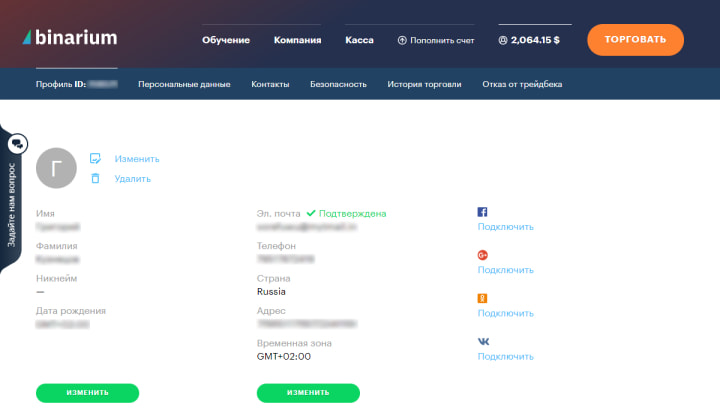Screen dimensions: 720x413
Task: Click the Binarium logo
Action: pyautogui.click(x=69, y=39)
